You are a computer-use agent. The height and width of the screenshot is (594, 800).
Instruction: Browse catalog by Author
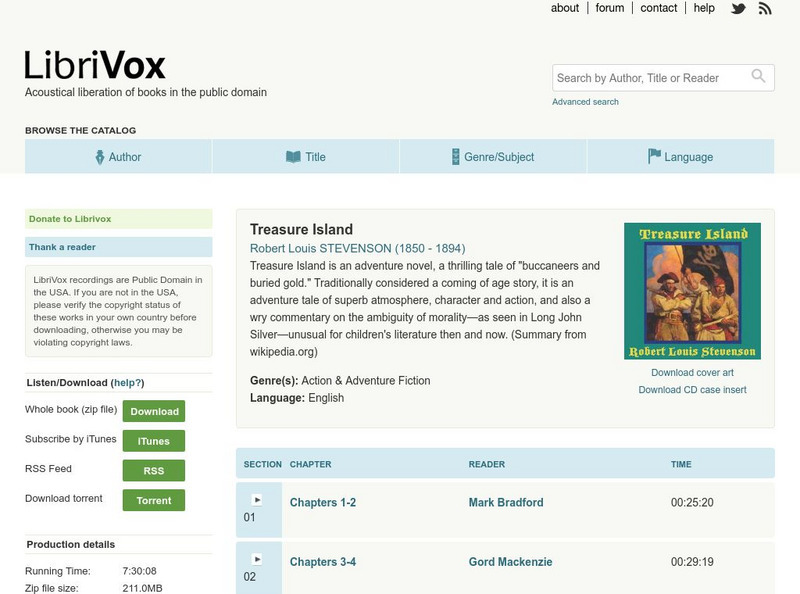pos(118,157)
